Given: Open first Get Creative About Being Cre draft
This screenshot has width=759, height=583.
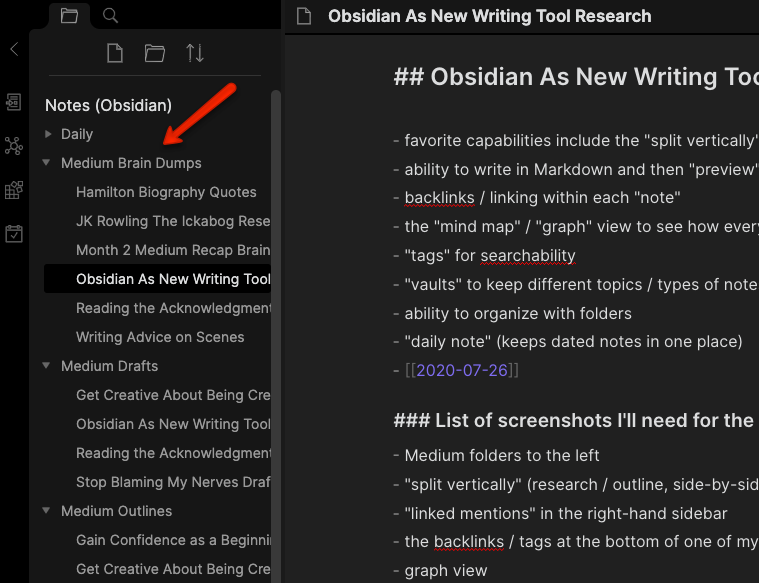Looking at the screenshot, I should (173, 395).
